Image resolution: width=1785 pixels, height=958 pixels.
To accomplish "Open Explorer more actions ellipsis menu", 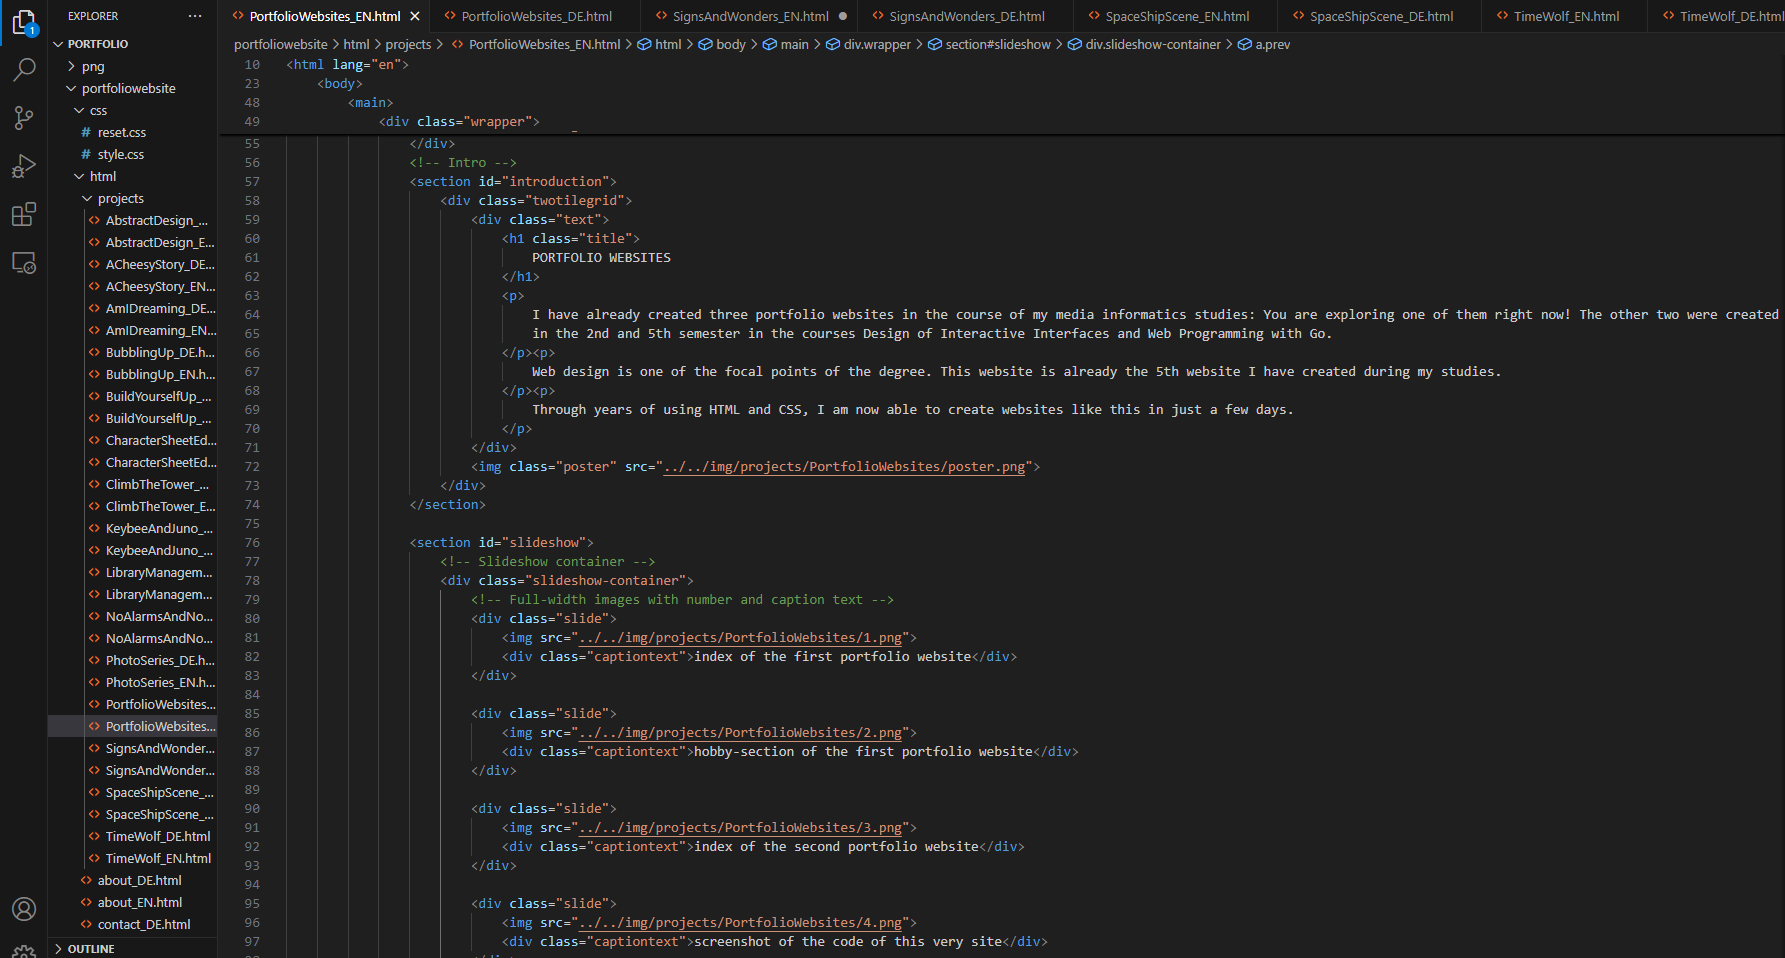I will point(195,16).
